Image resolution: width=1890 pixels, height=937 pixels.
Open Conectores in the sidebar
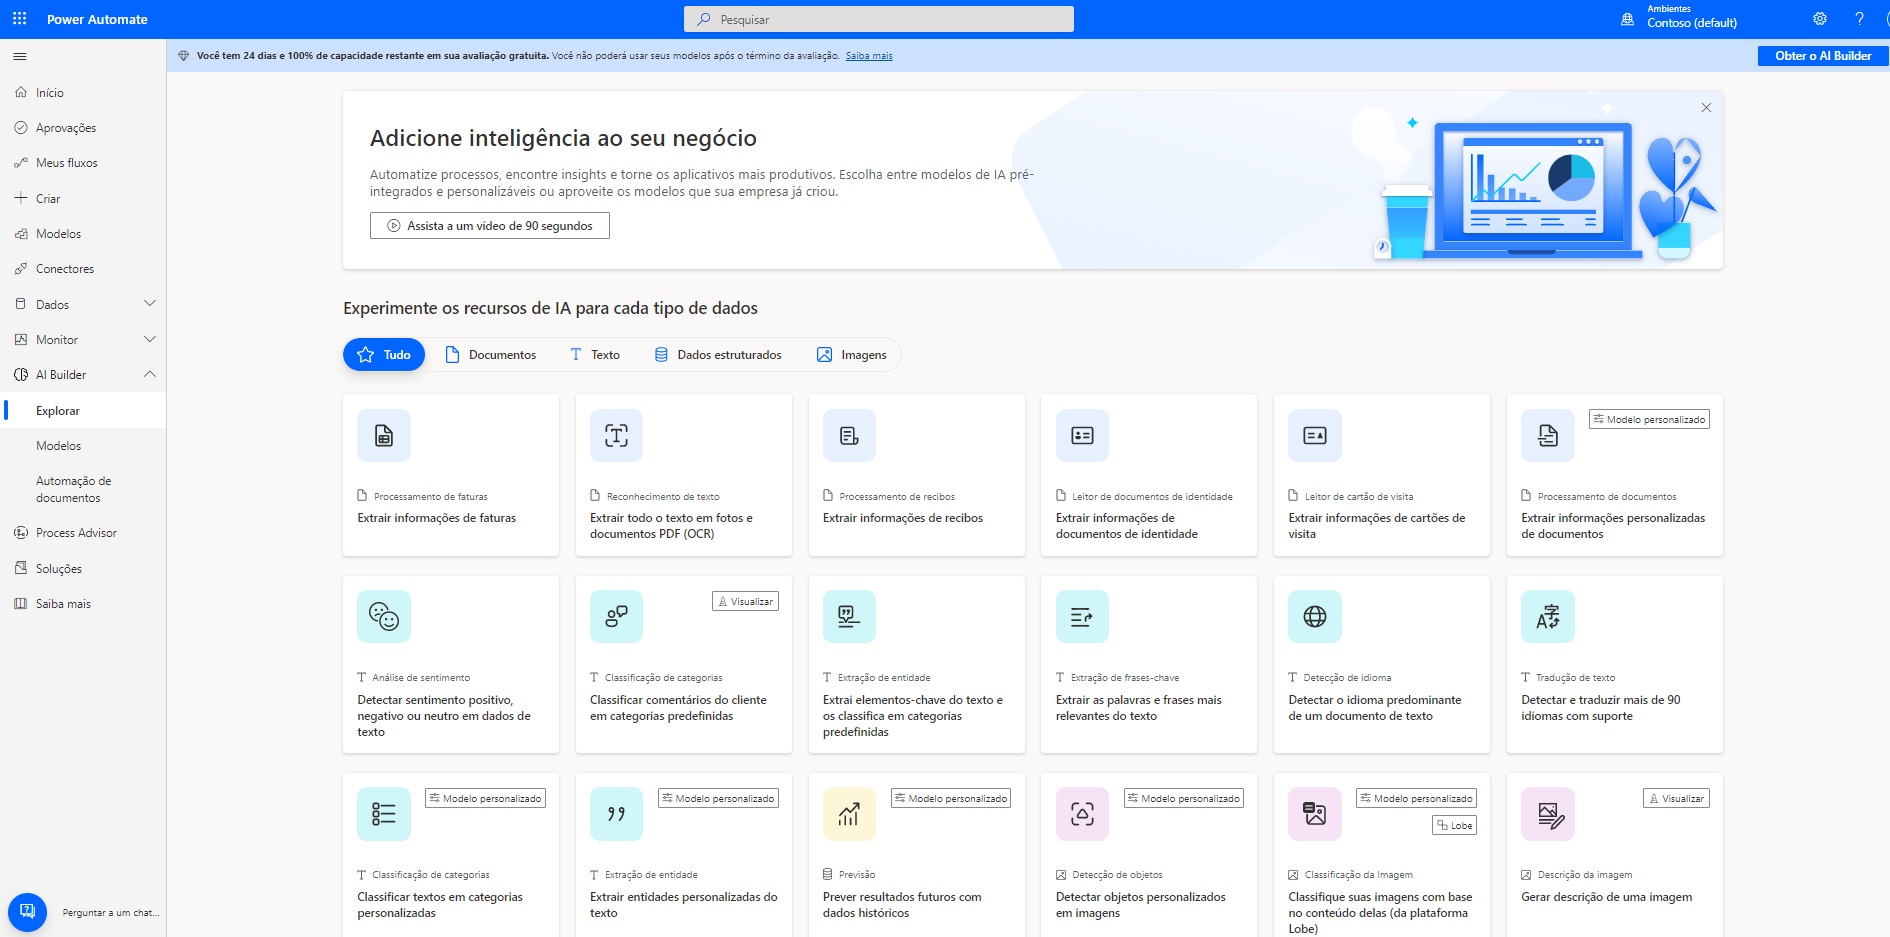[83, 269]
